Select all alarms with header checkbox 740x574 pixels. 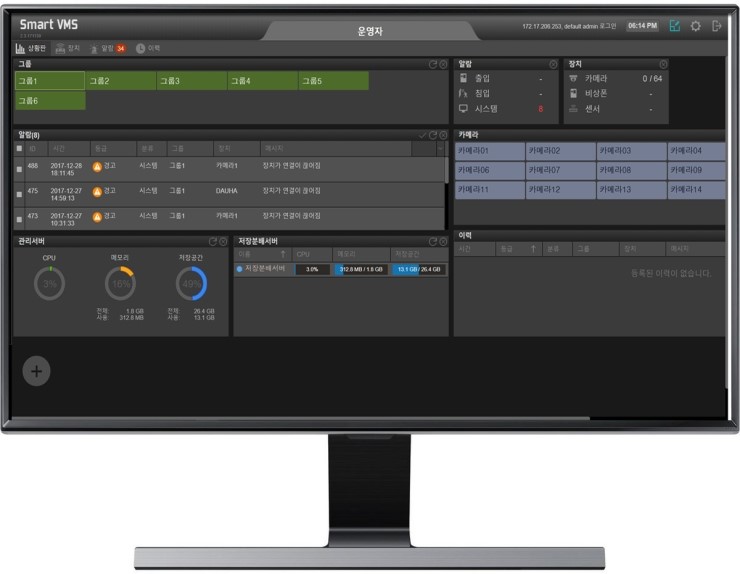coord(19,148)
